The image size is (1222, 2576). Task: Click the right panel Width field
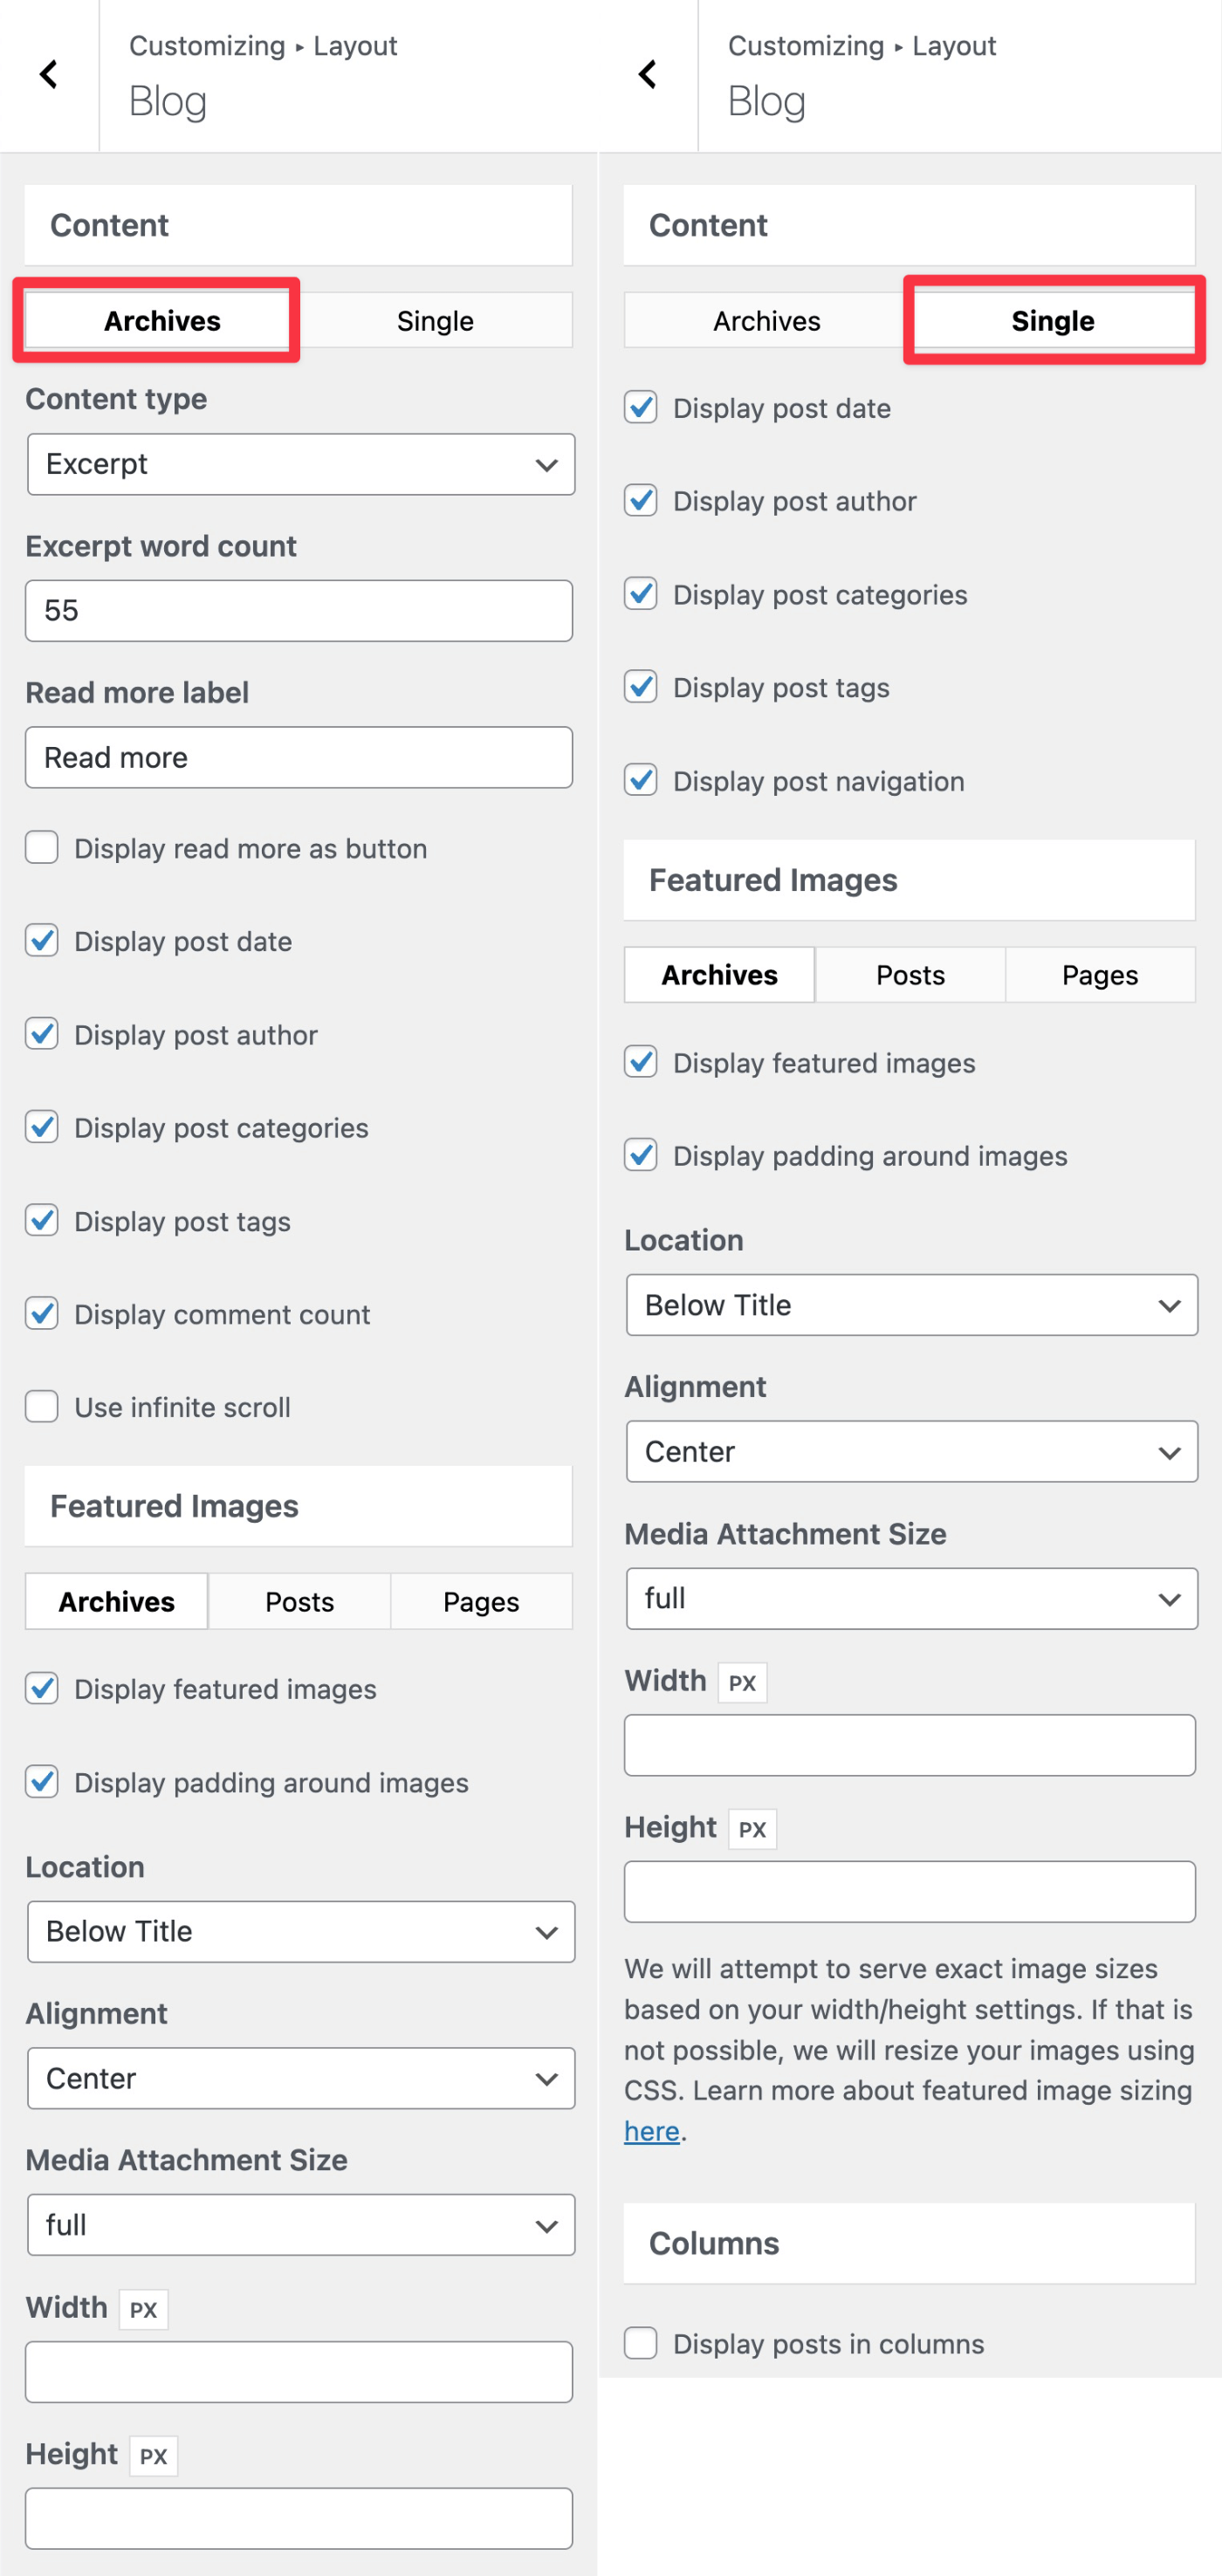click(910, 1746)
